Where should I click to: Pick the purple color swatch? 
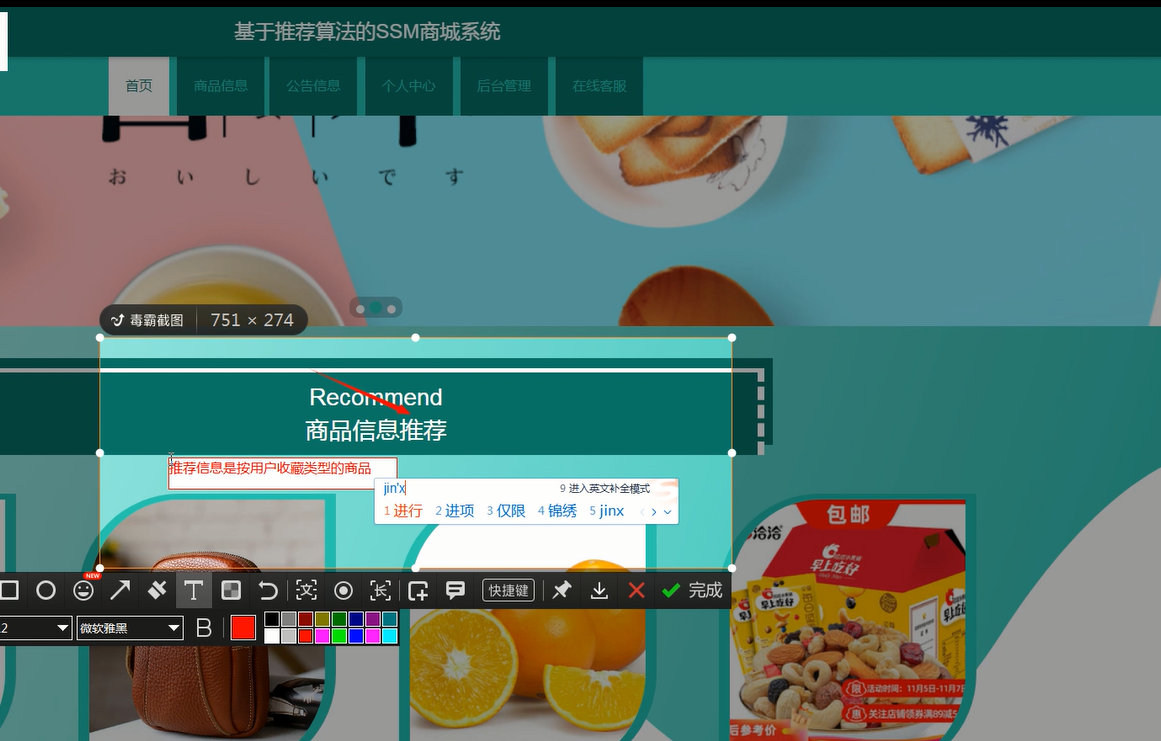click(x=372, y=620)
